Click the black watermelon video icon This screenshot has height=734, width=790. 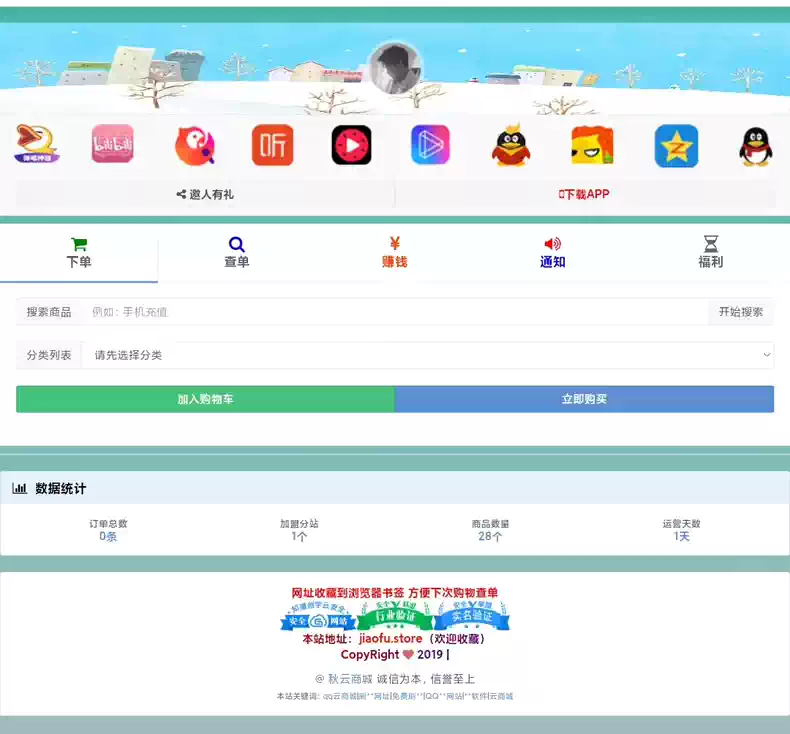352,146
